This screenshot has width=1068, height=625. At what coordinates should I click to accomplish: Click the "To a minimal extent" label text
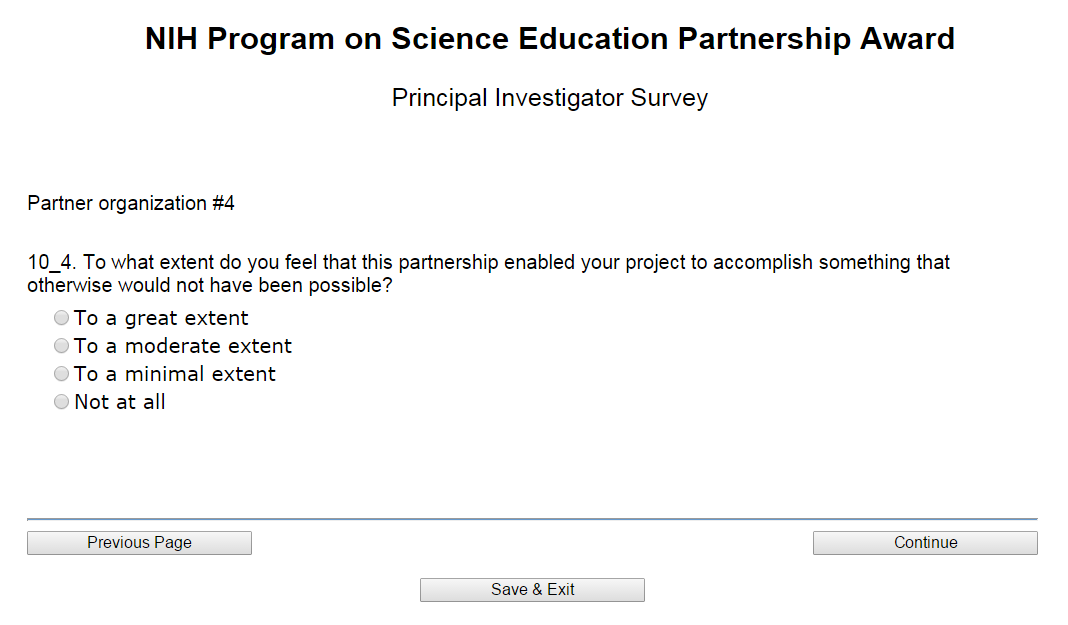point(175,374)
